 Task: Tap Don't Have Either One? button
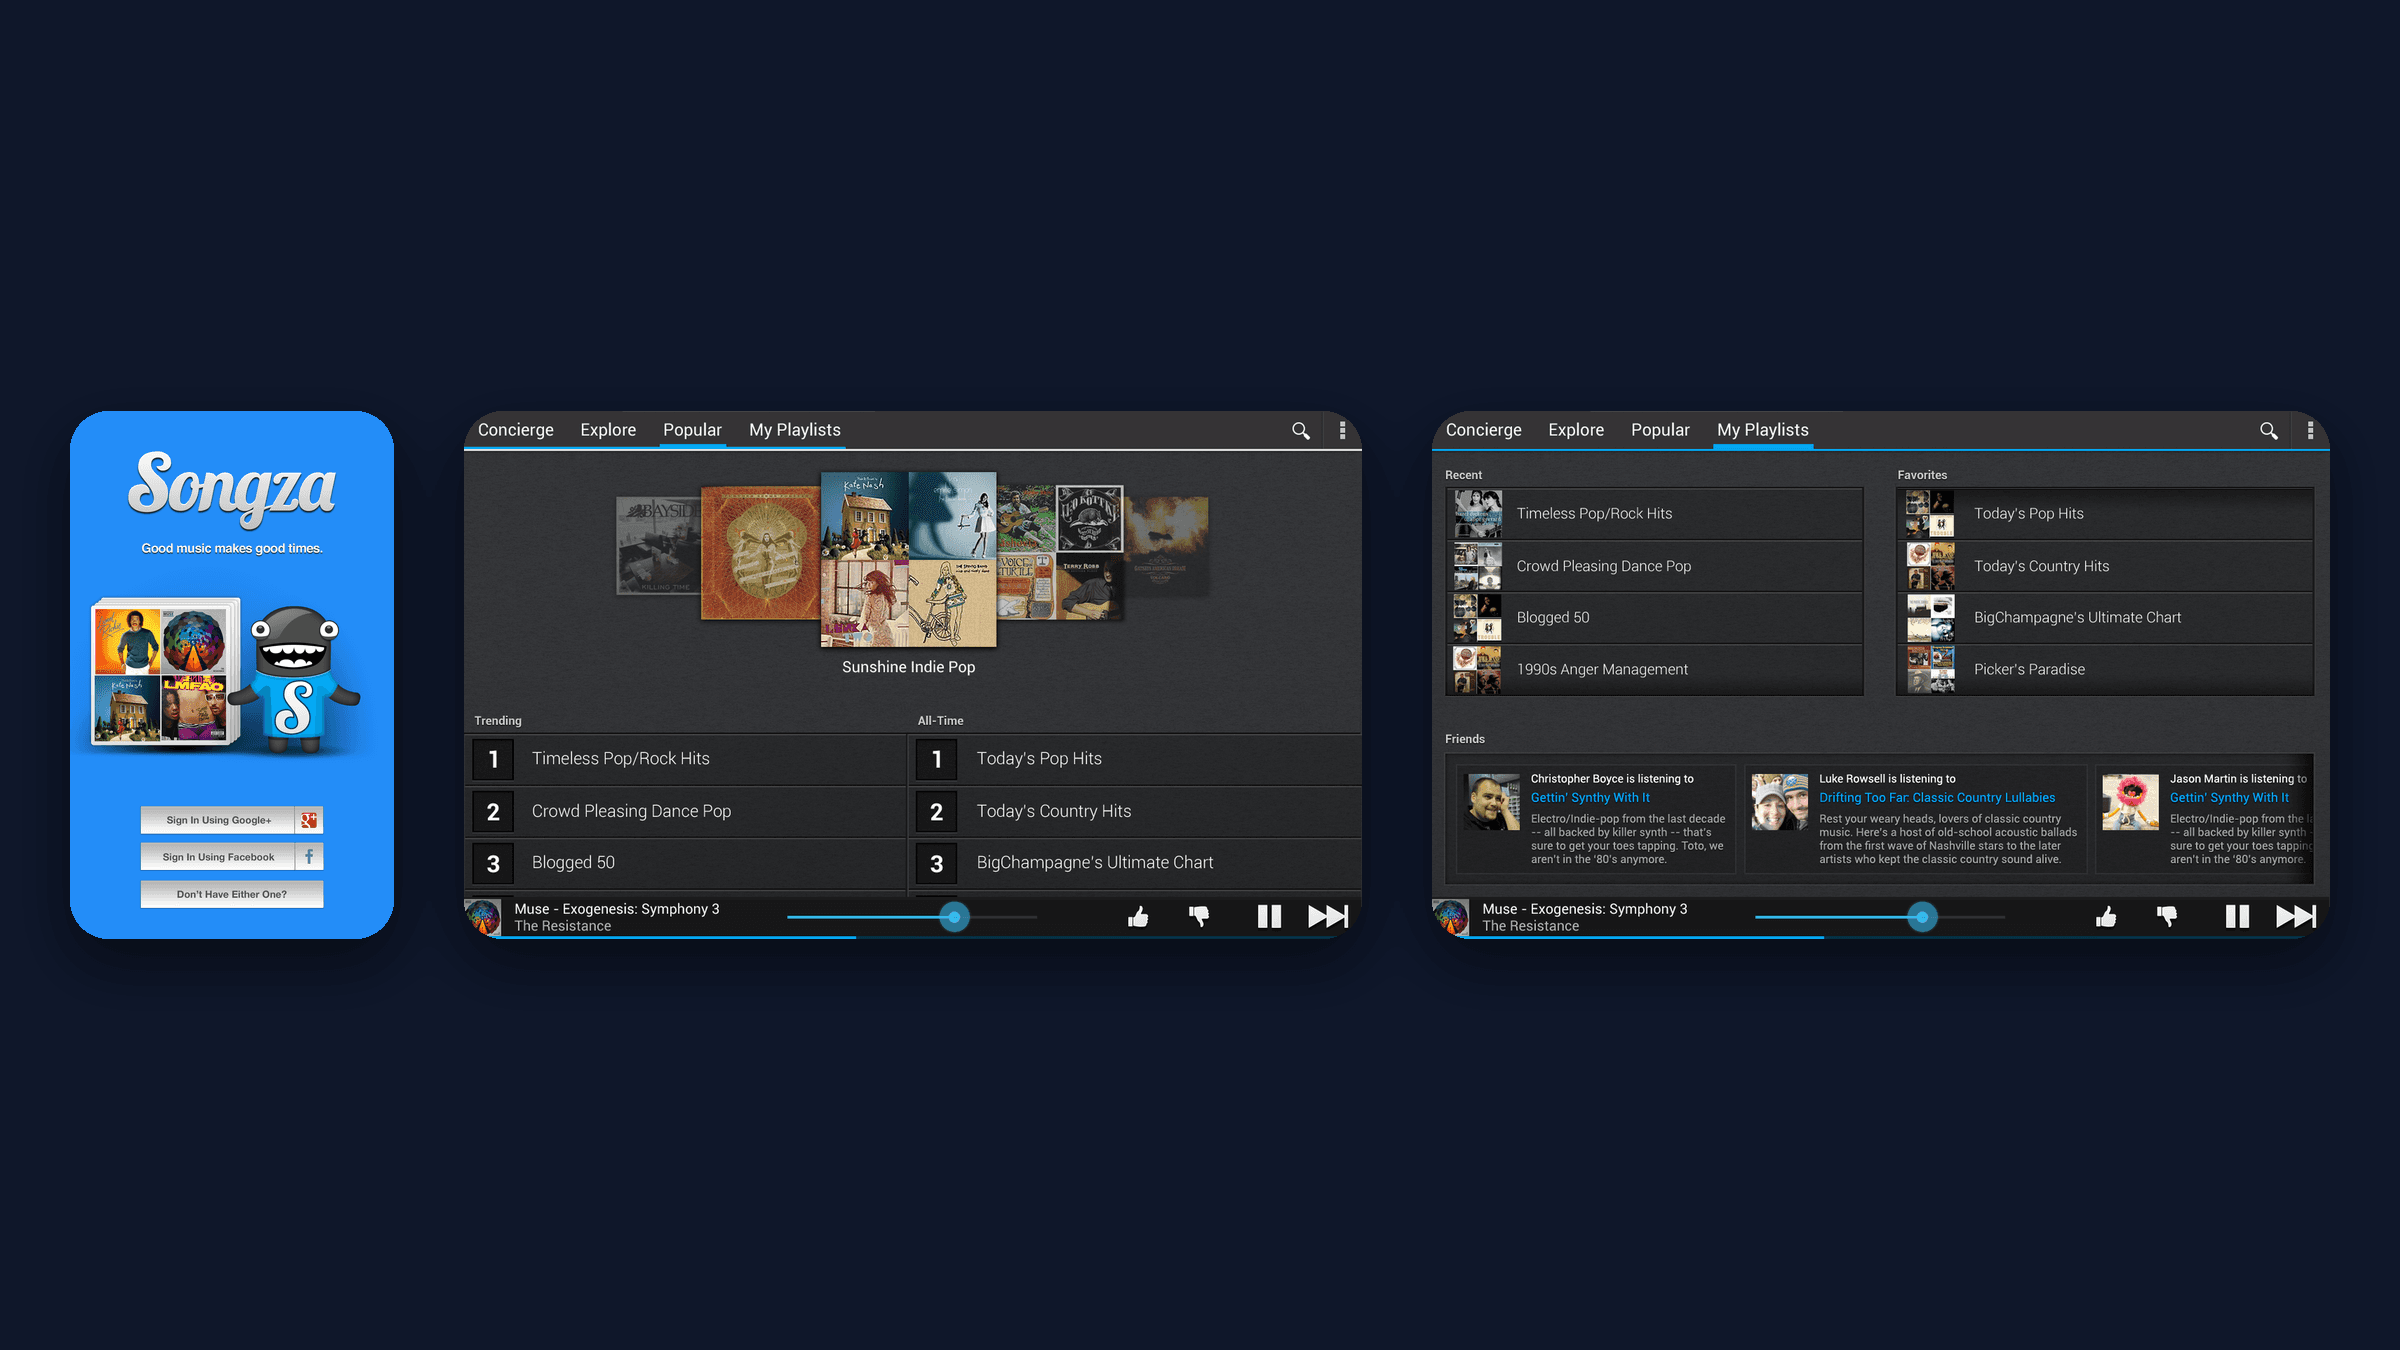point(232,894)
